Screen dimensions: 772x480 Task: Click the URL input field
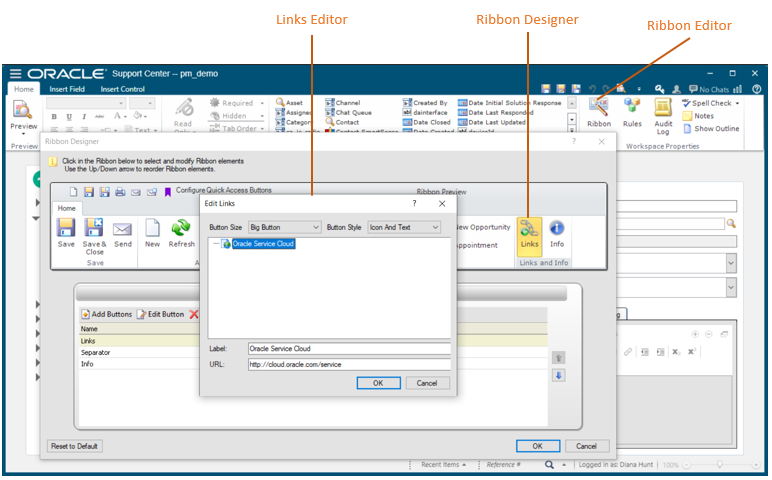pos(349,364)
